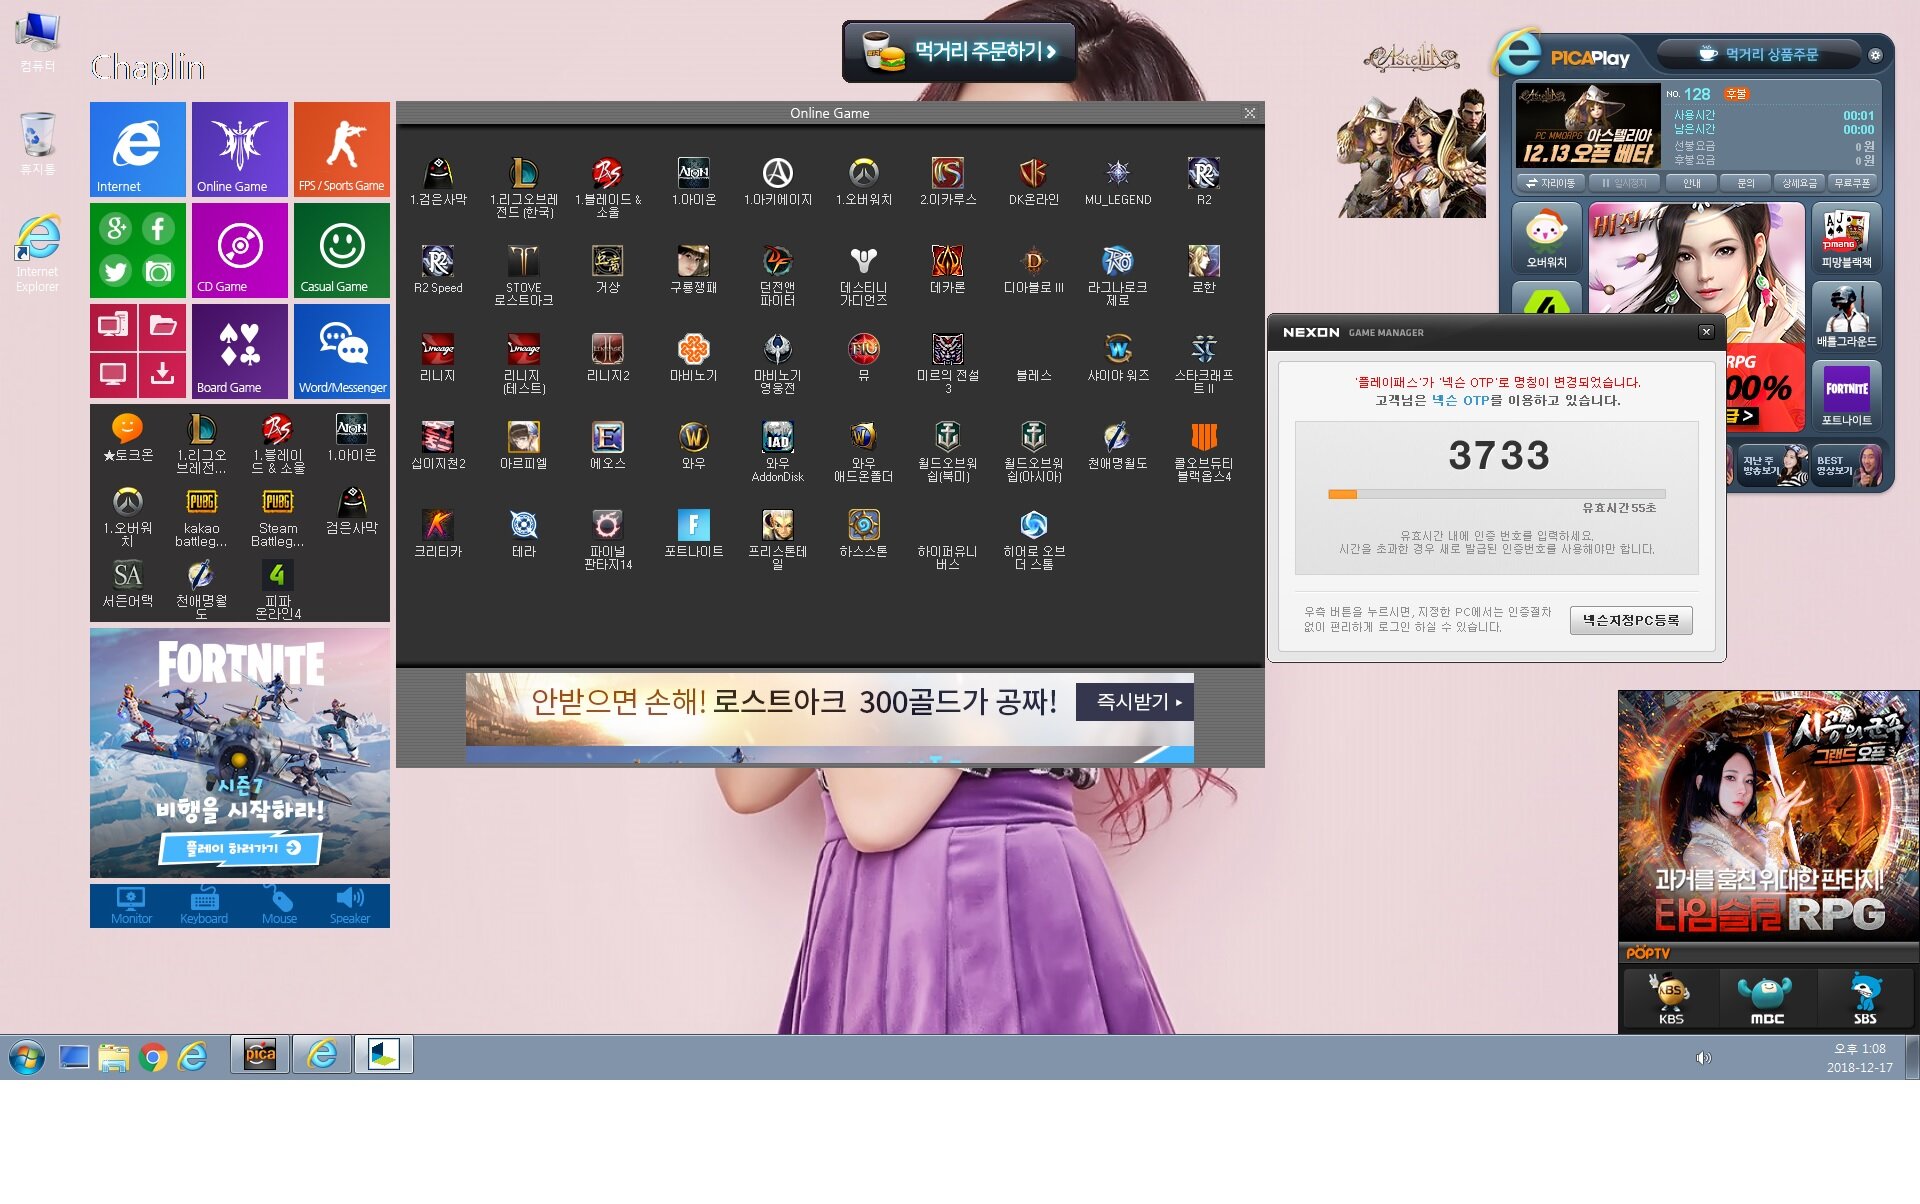Click 문의 in the PICAPlay panel
This screenshot has height=1204, width=1920.
[x=1746, y=183]
